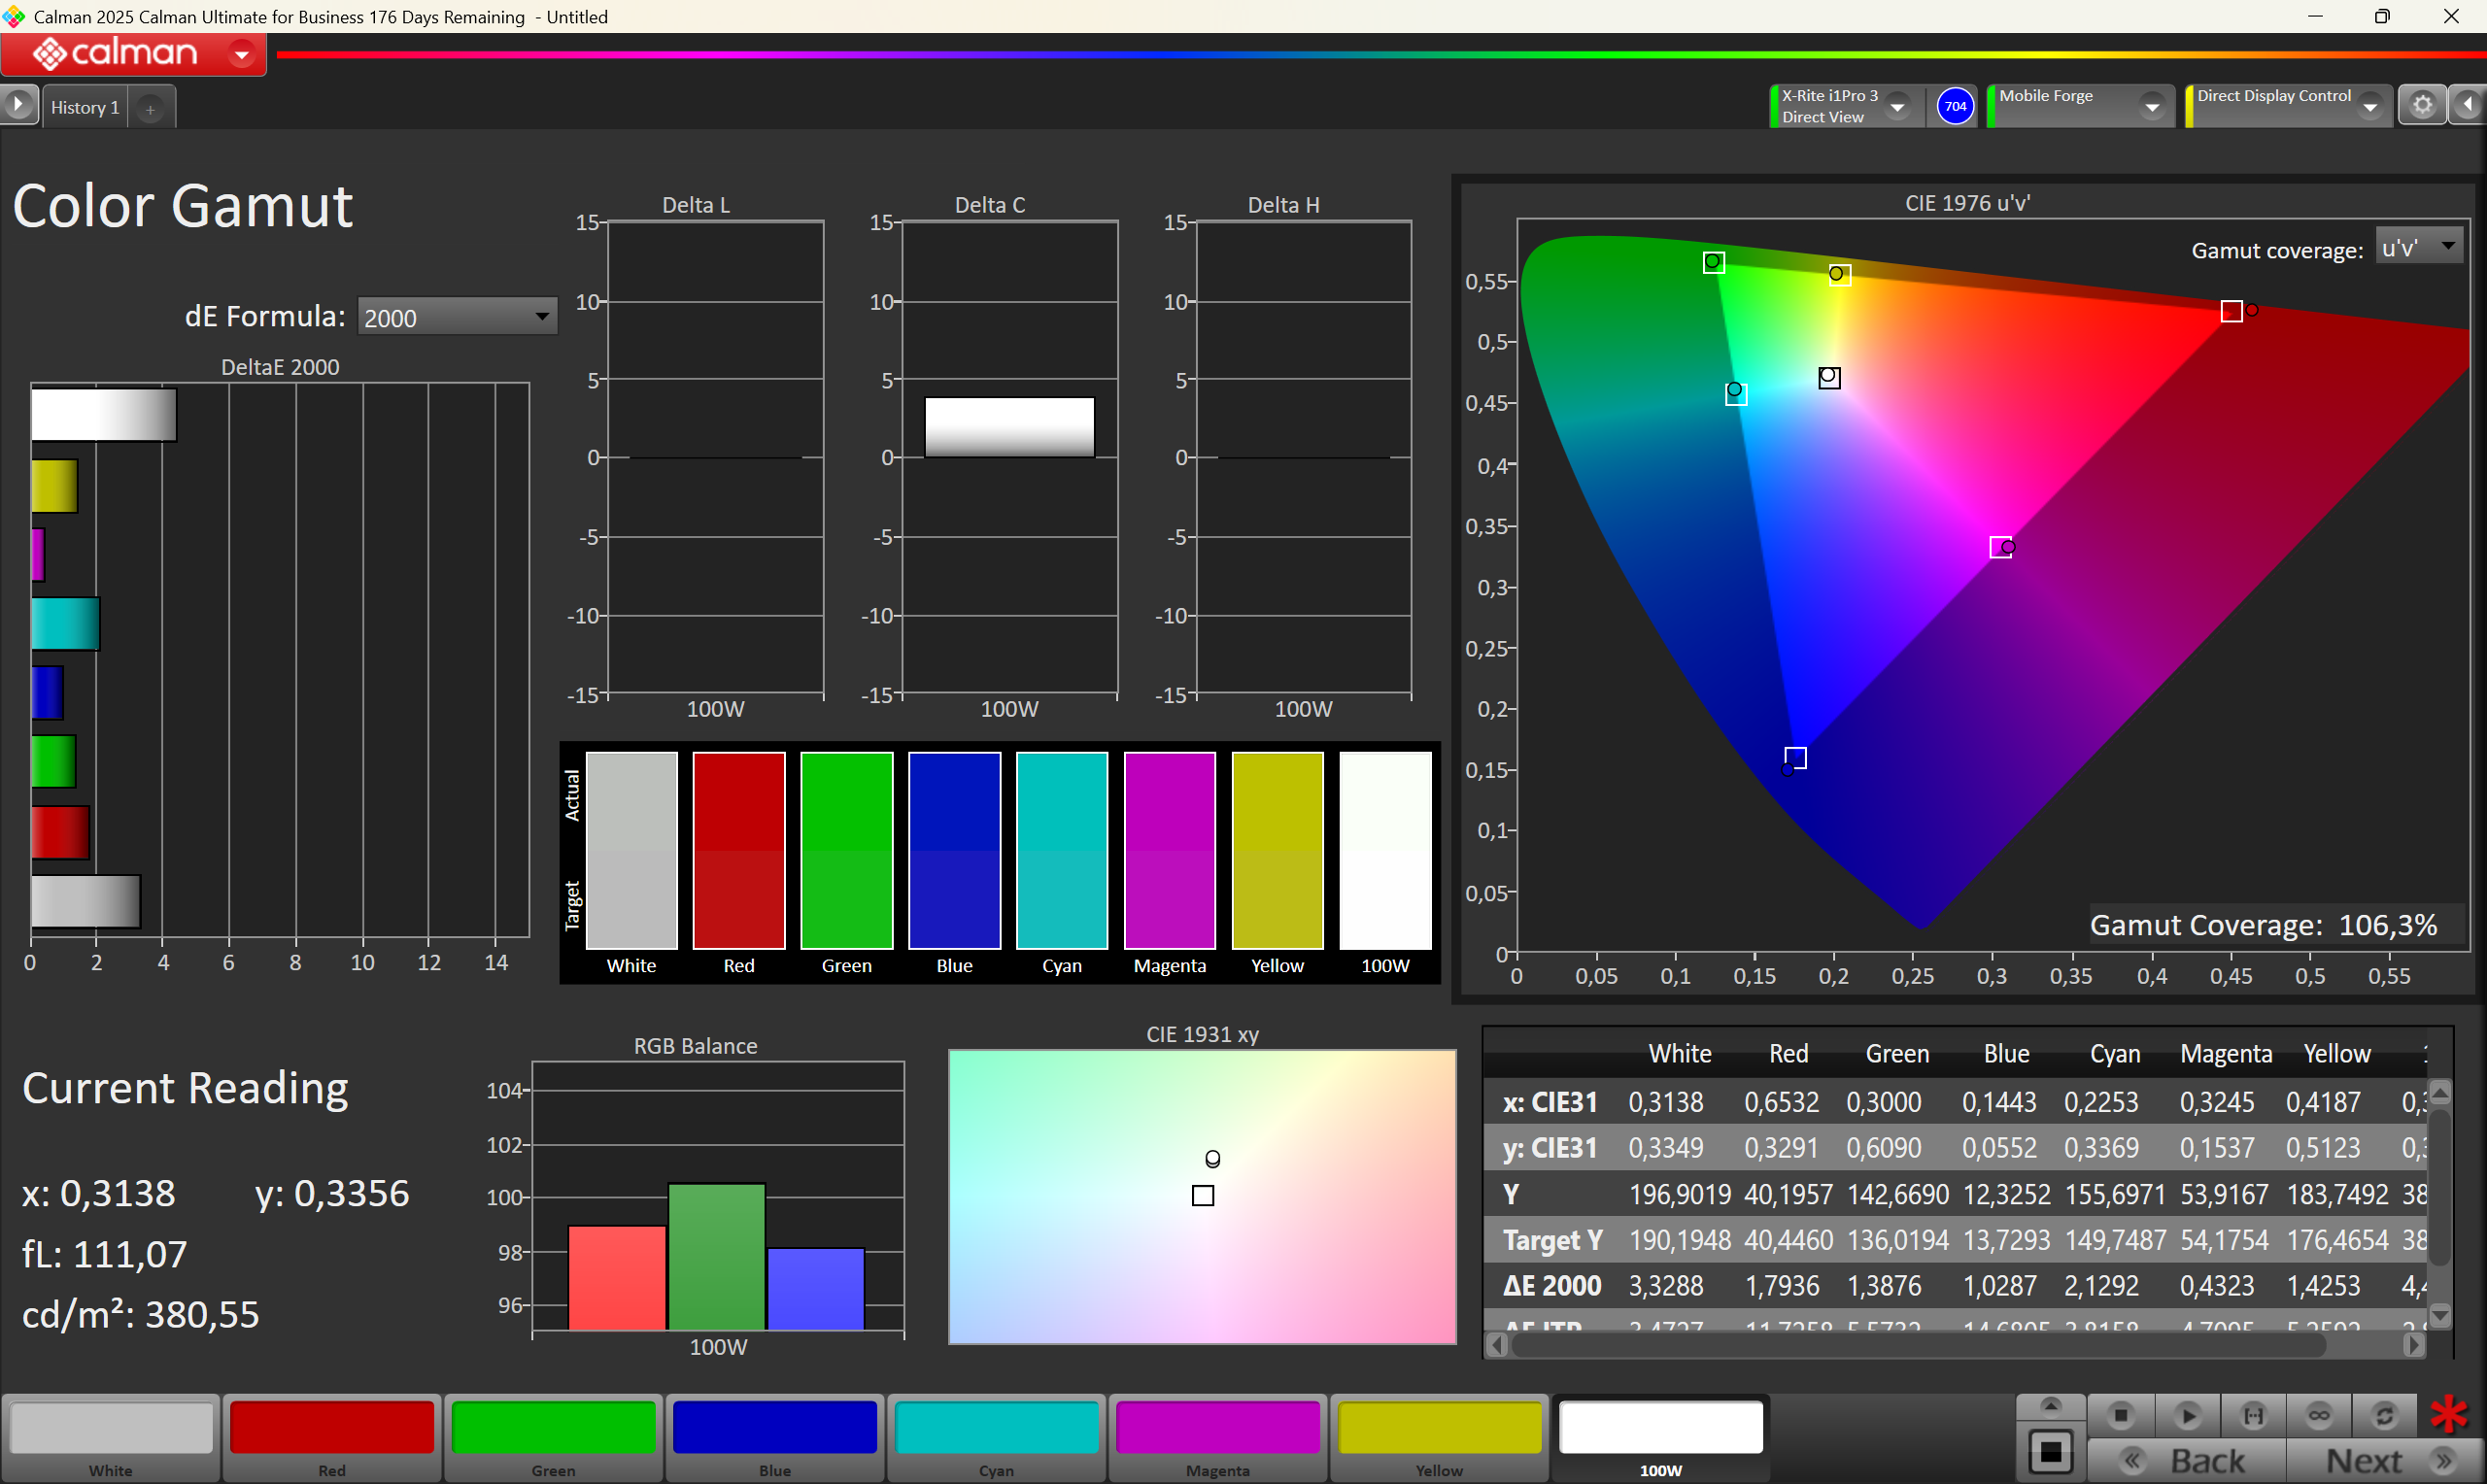
Task: Open the settings gear icon
Action: [2422, 106]
